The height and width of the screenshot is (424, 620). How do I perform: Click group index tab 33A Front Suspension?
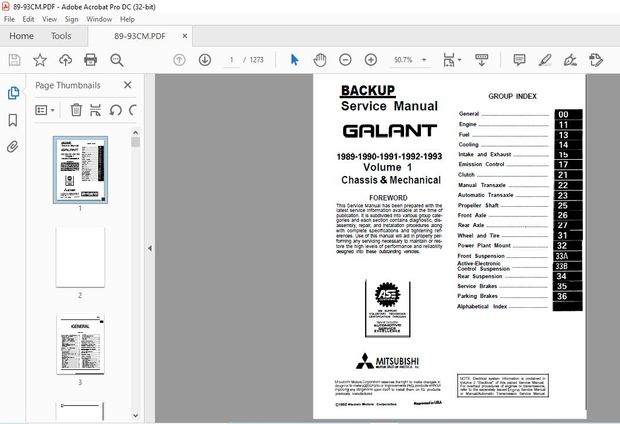click(x=568, y=256)
